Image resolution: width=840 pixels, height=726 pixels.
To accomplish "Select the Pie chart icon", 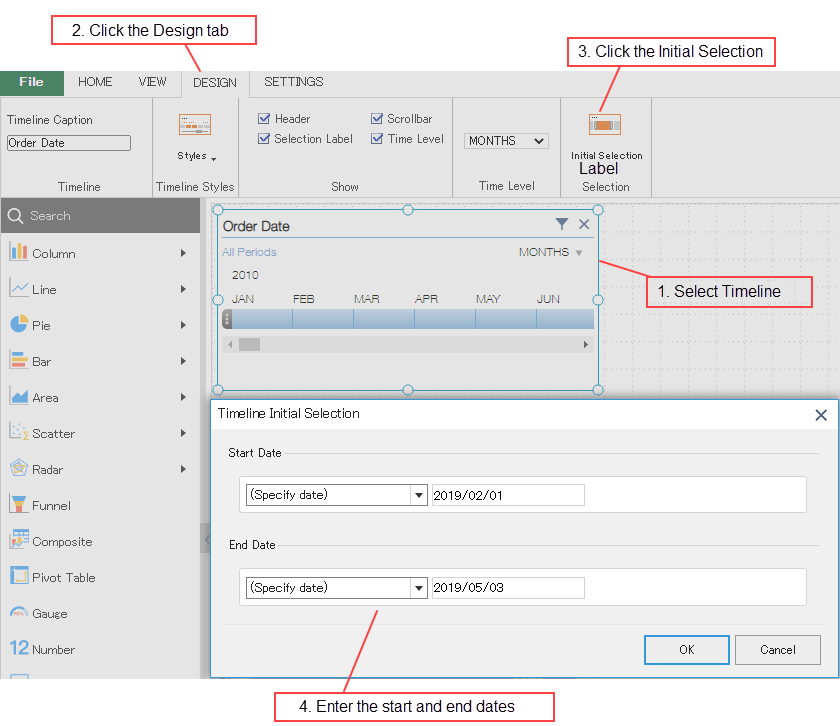I will [x=19, y=324].
